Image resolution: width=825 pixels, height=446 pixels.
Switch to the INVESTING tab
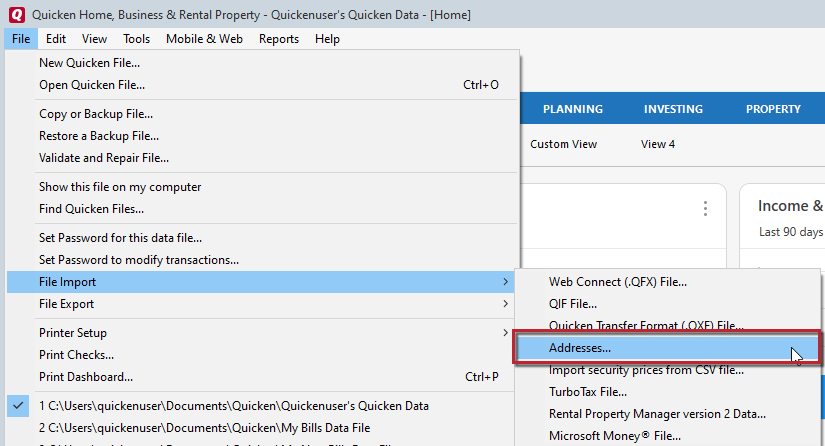pos(673,109)
